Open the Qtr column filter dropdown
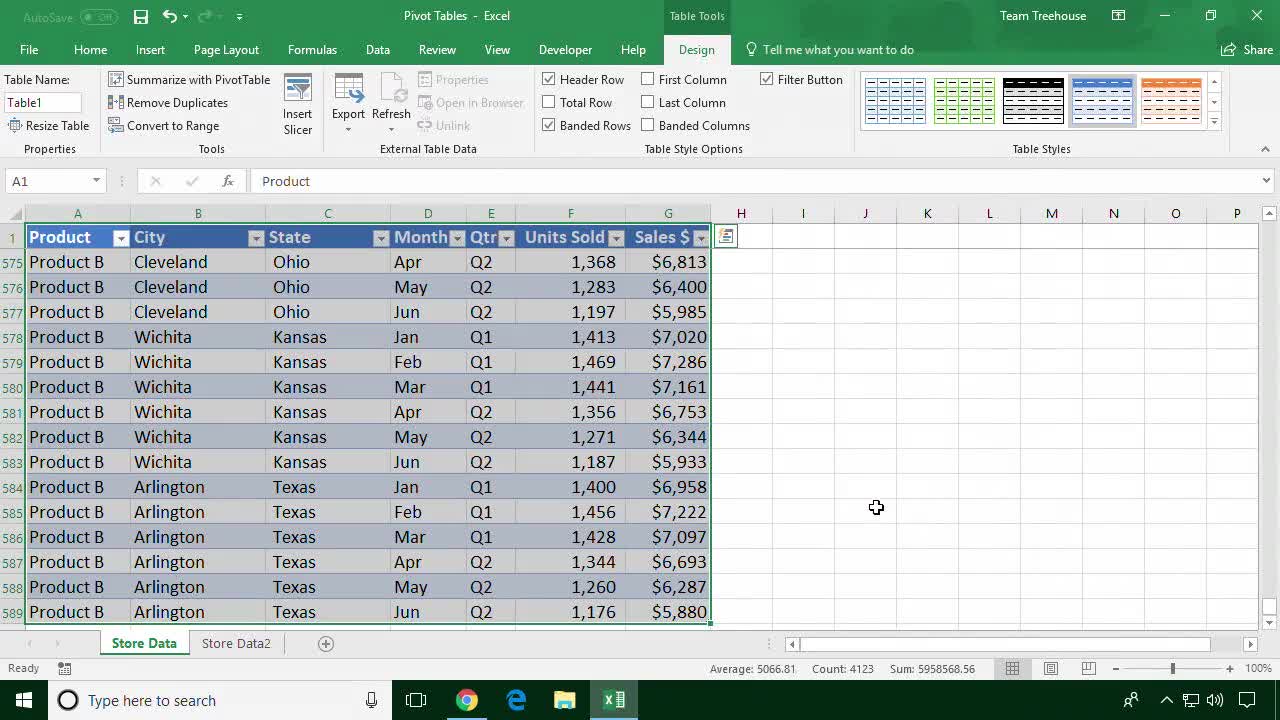This screenshot has width=1280, height=720. pyautogui.click(x=506, y=238)
